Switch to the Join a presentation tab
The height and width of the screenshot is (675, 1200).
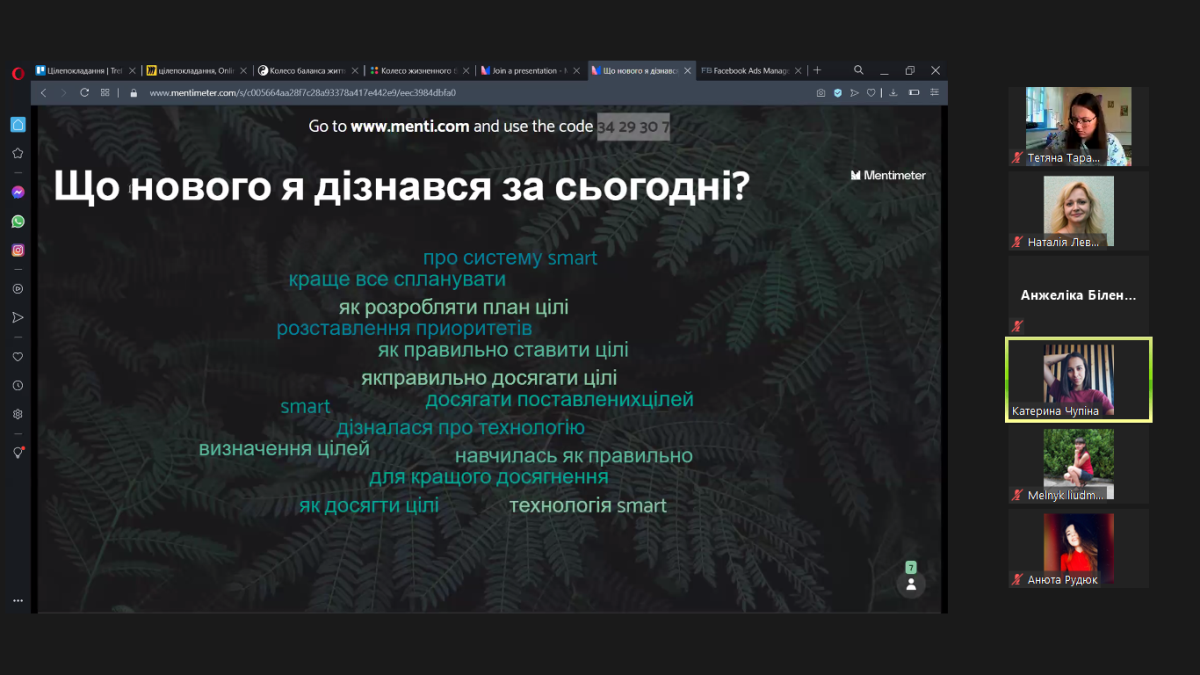click(x=523, y=71)
